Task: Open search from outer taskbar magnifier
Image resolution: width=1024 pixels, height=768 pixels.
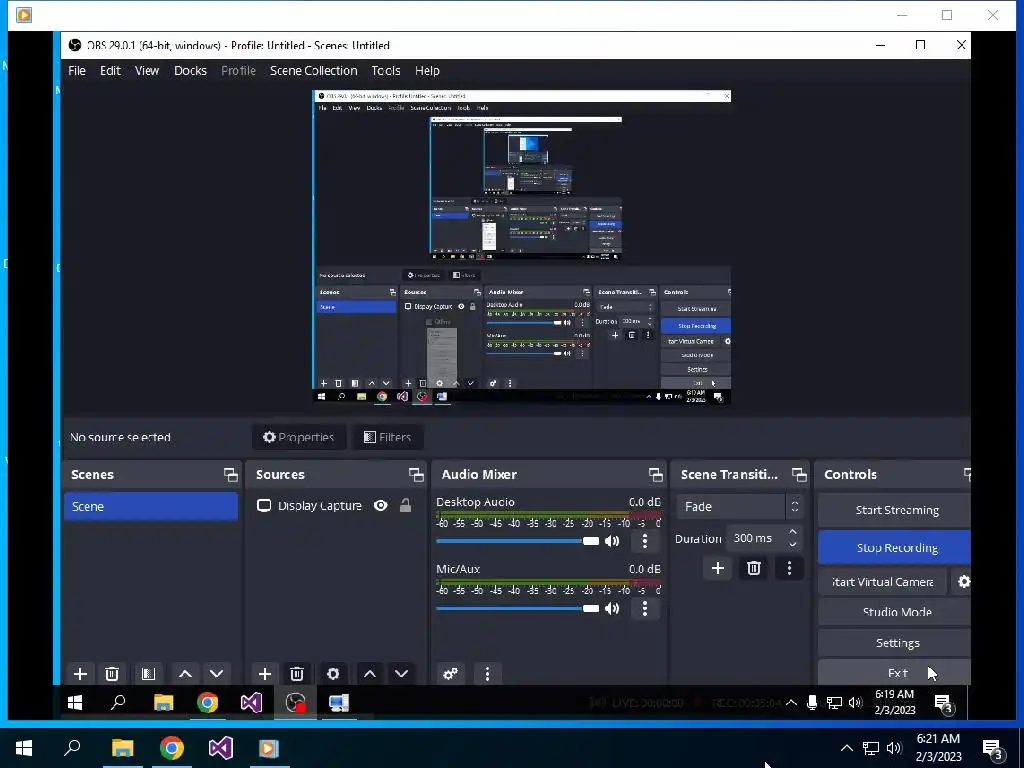Action: pyautogui.click(x=72, y=748)
